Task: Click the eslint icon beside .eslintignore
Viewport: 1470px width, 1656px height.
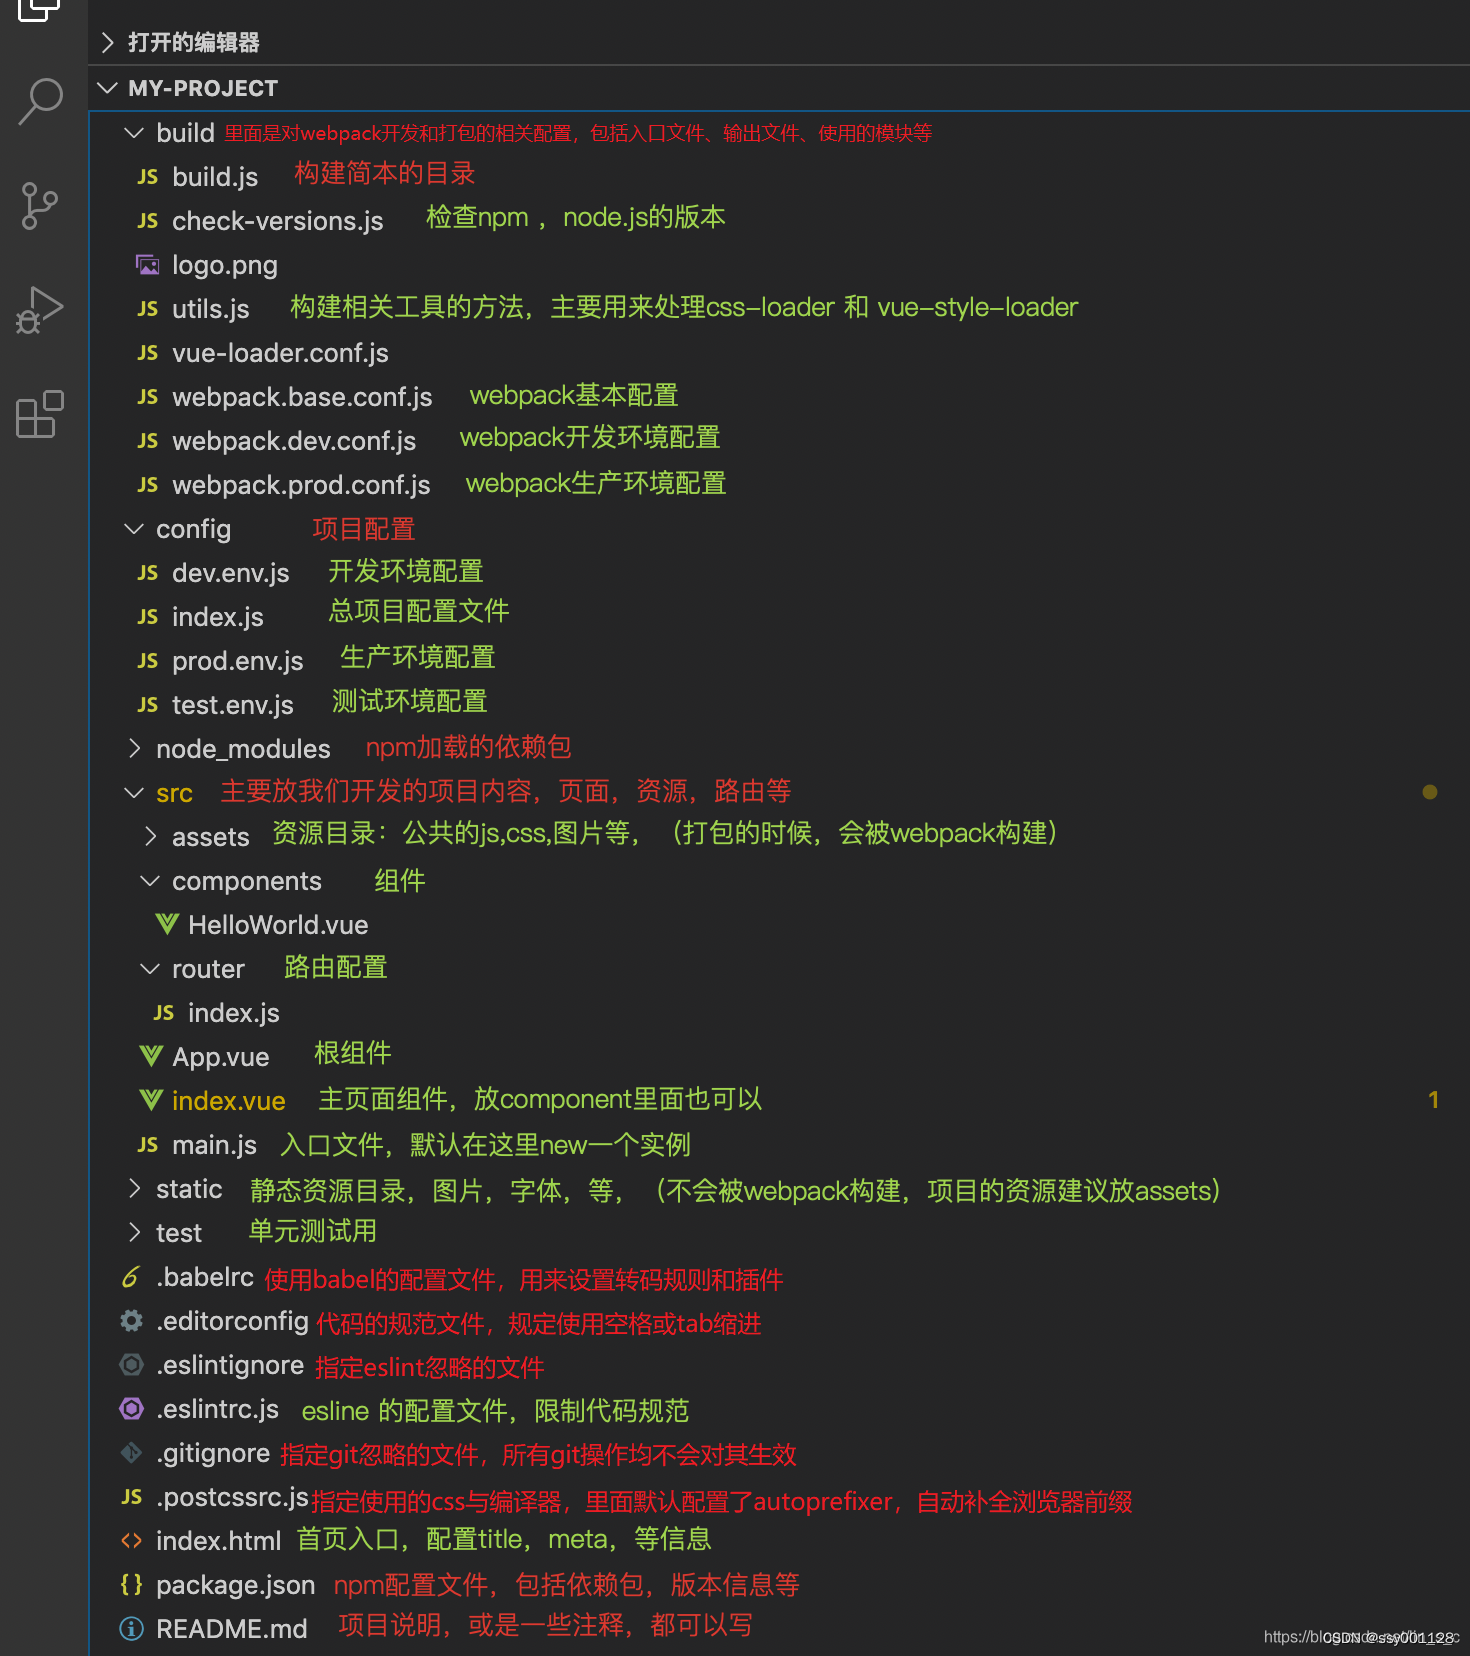Action: click(131, 1365)
